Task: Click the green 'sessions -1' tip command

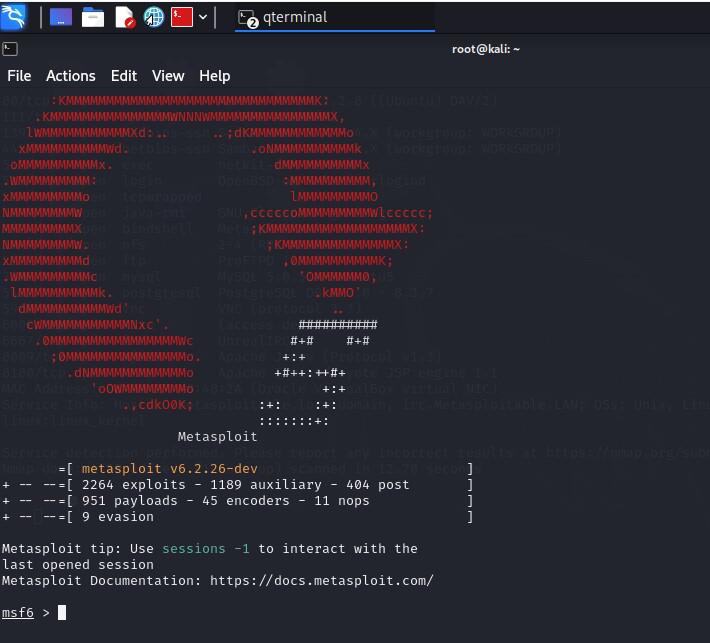Action: point(206,549)
